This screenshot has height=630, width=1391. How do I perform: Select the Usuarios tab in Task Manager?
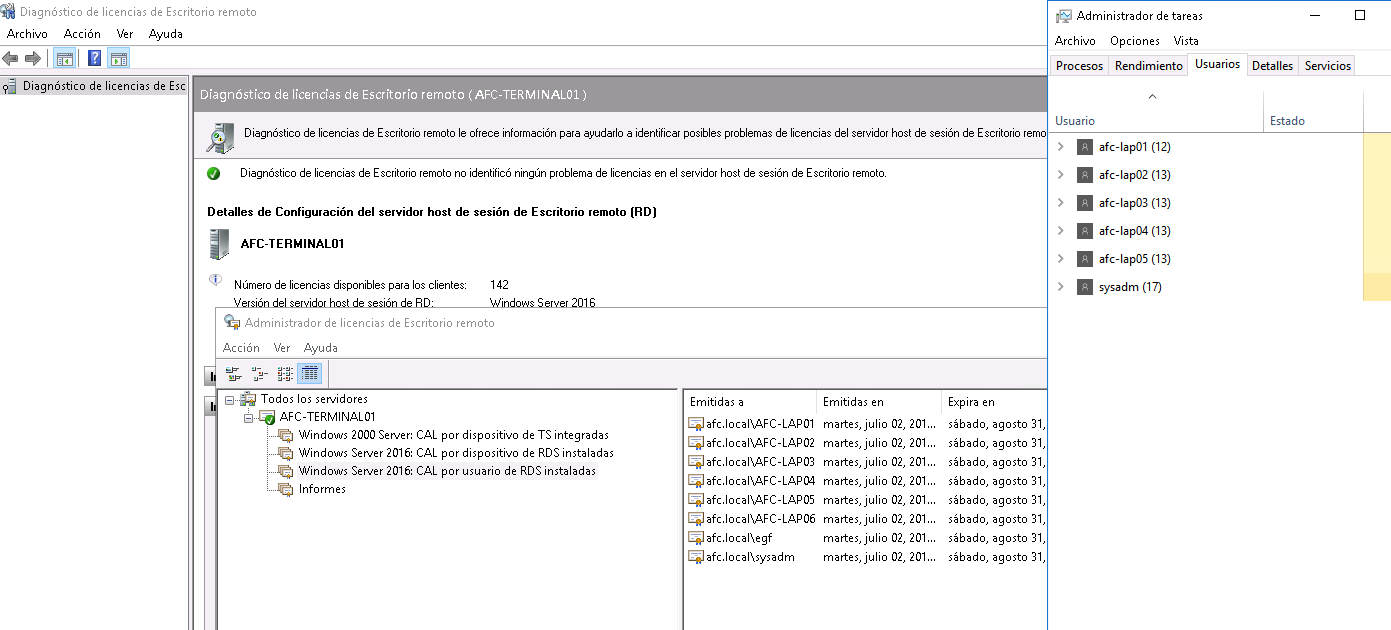(x=1217, y=64)
